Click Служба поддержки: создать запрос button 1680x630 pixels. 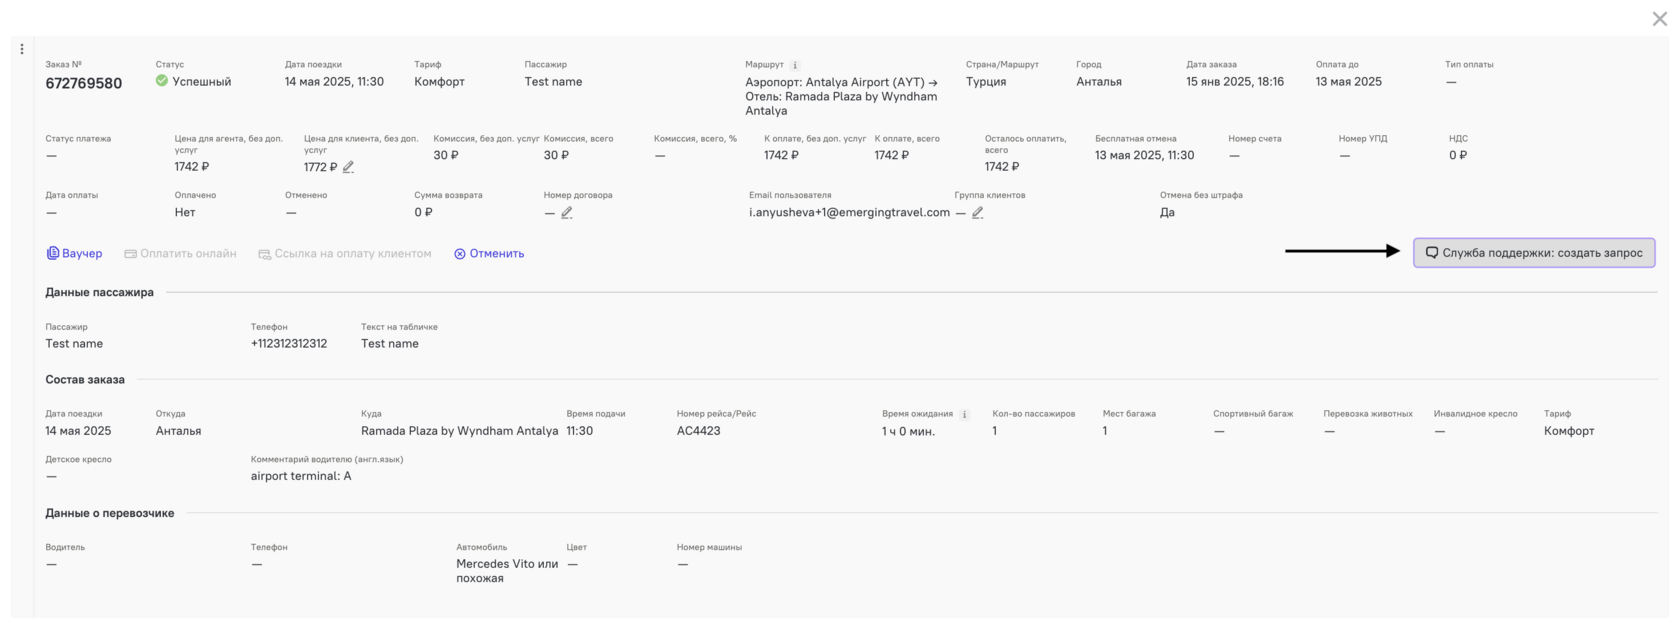click(1534, 253)
